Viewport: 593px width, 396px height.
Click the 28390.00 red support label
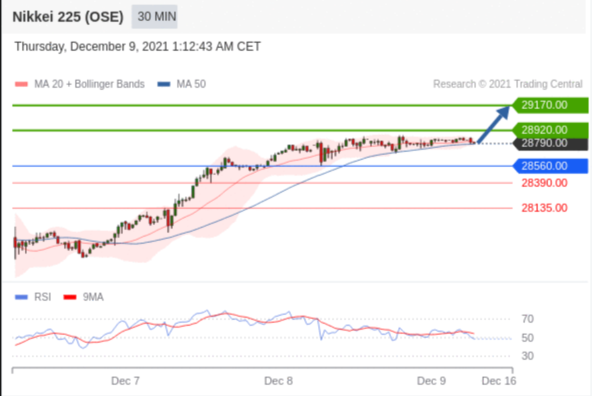(544, 183)
